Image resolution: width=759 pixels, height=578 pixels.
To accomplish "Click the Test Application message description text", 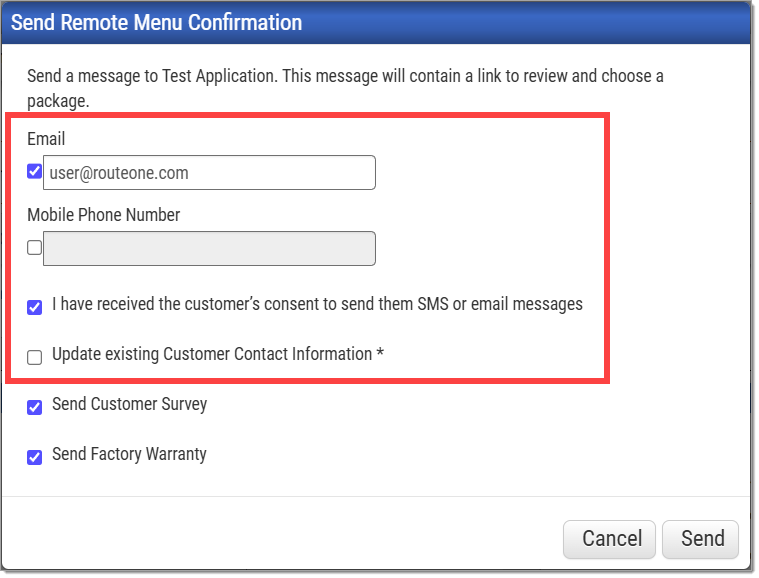I will point(345,89).
